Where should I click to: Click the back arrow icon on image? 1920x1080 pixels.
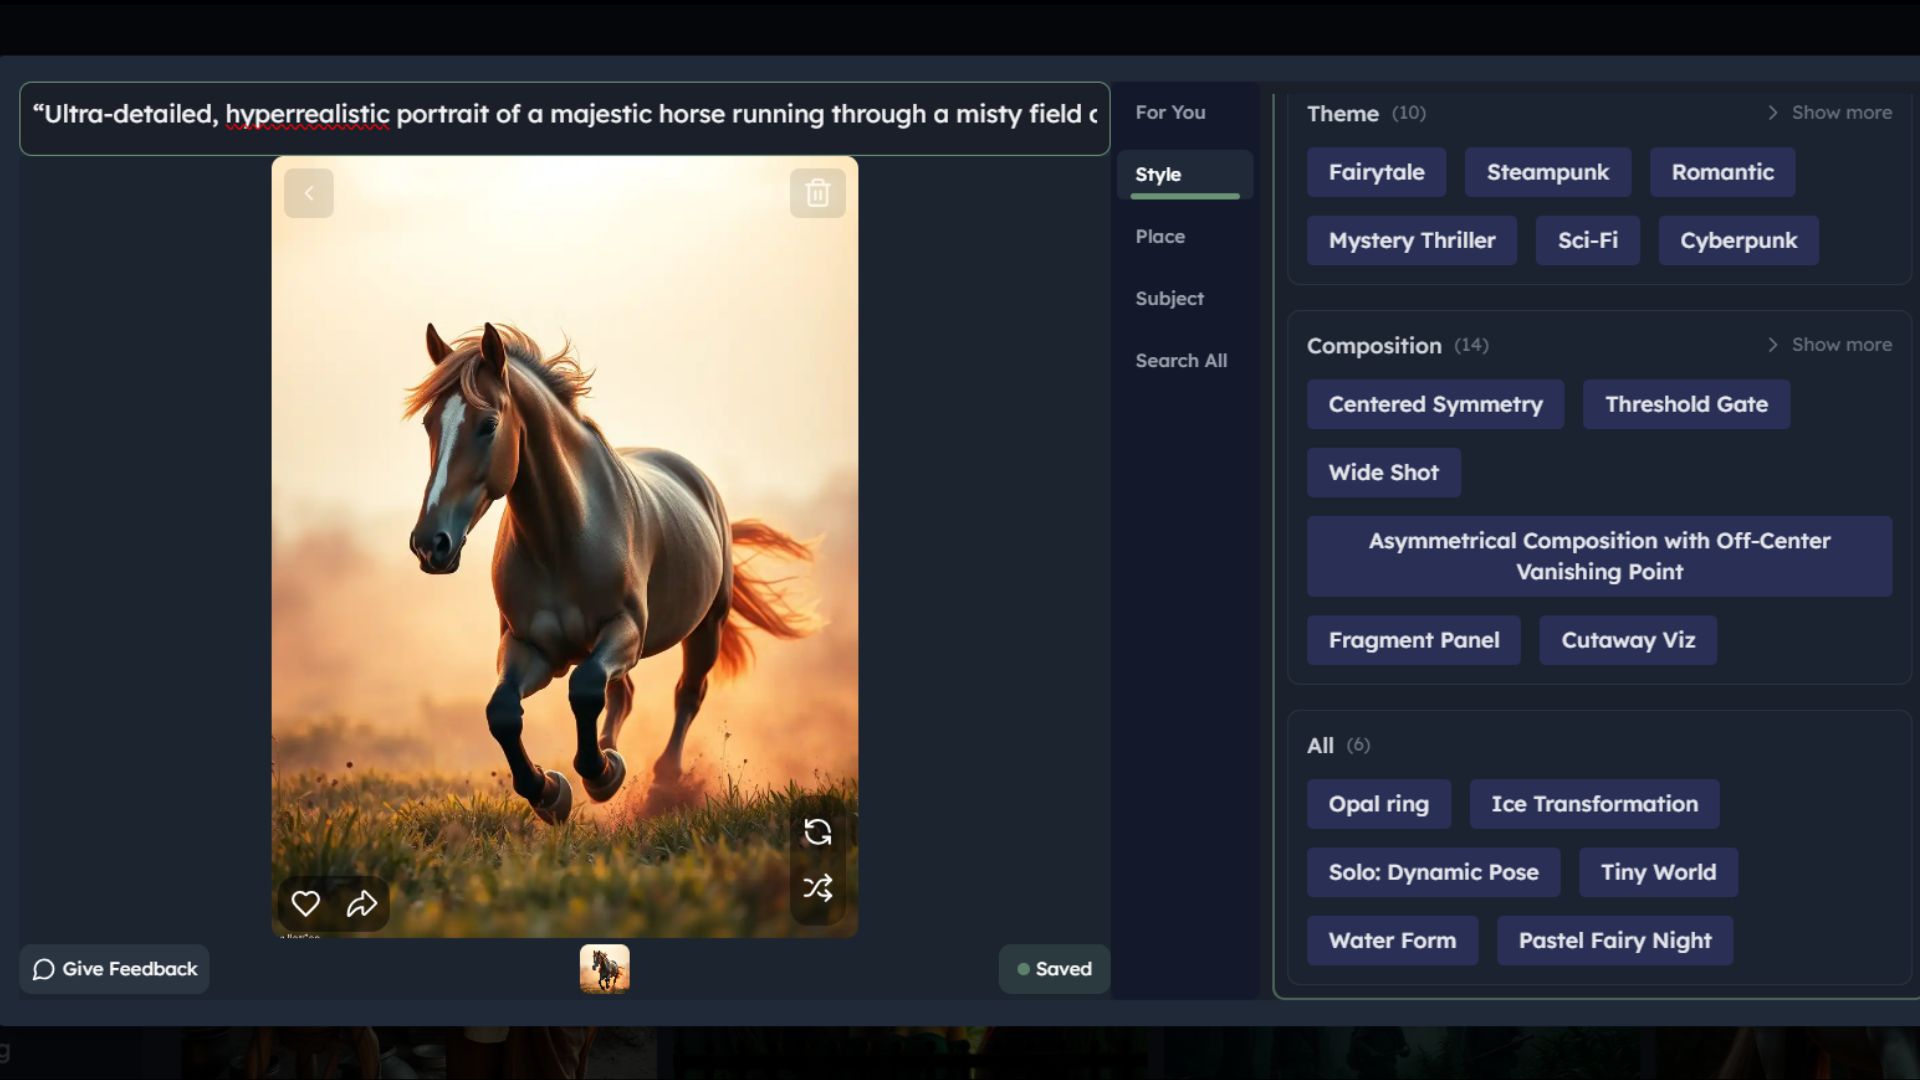308,194
